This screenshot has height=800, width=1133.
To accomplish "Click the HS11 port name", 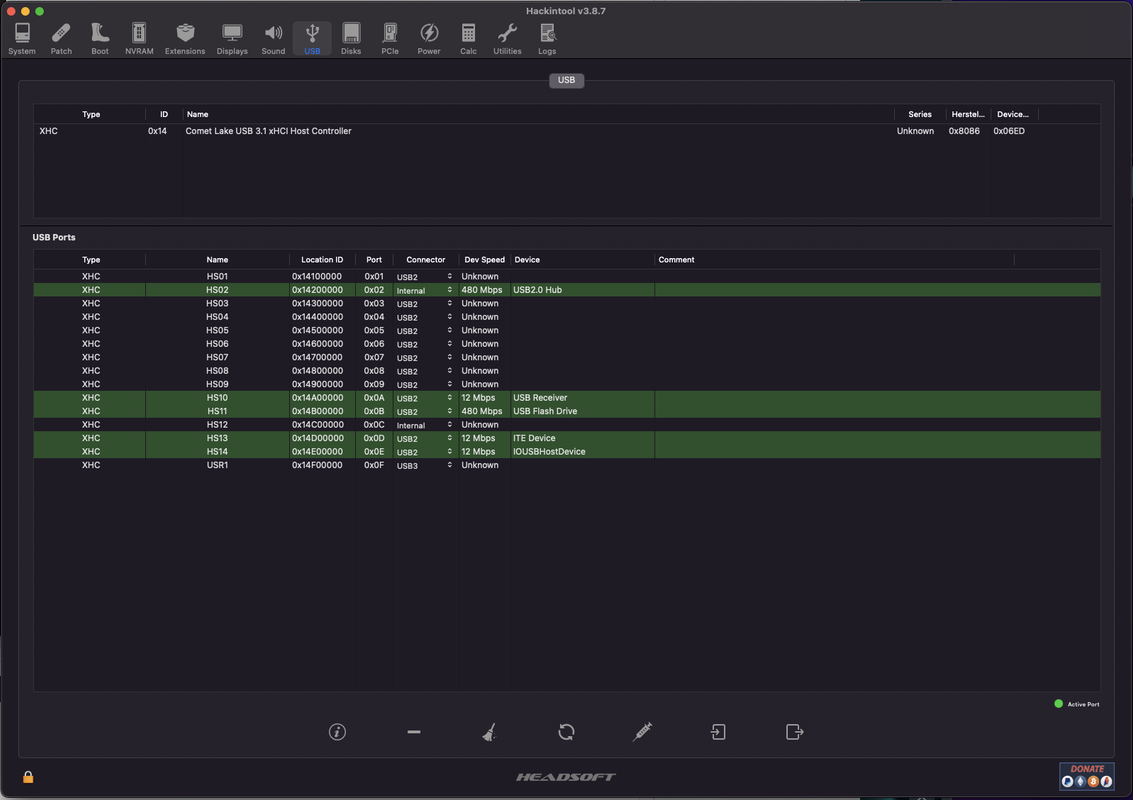I will click(217, 411).
